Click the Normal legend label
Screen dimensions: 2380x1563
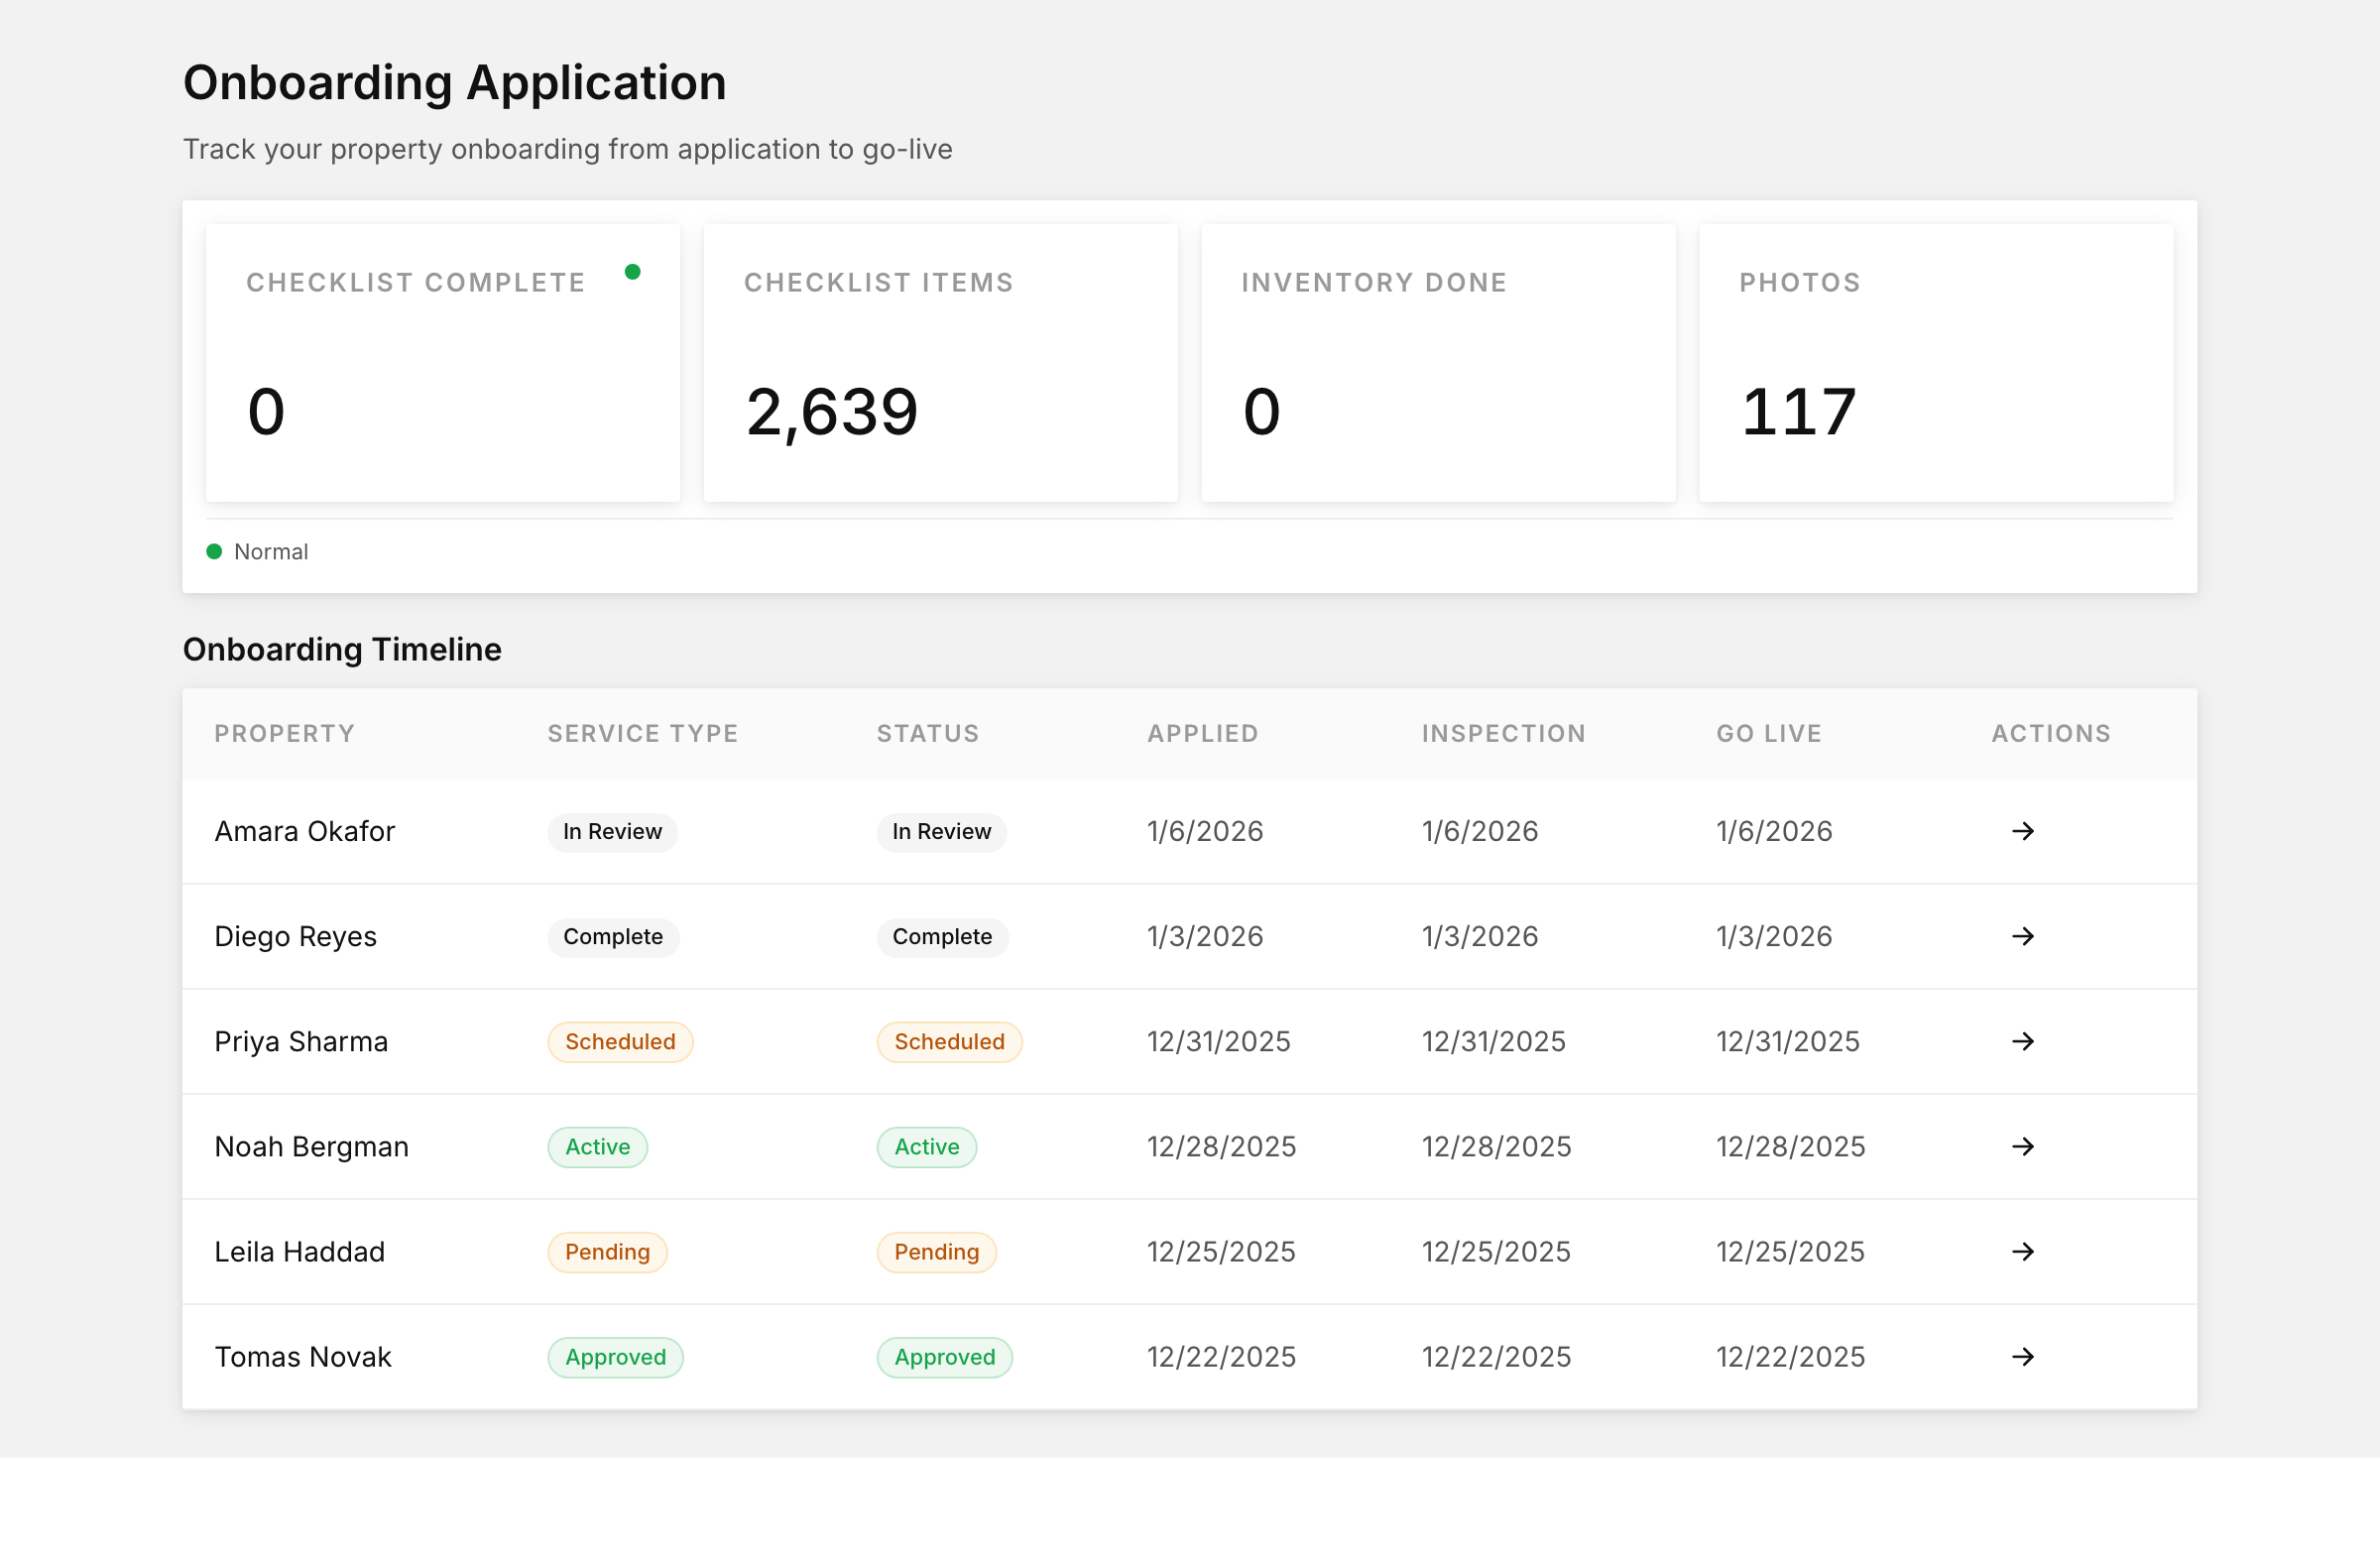(271, 551)
